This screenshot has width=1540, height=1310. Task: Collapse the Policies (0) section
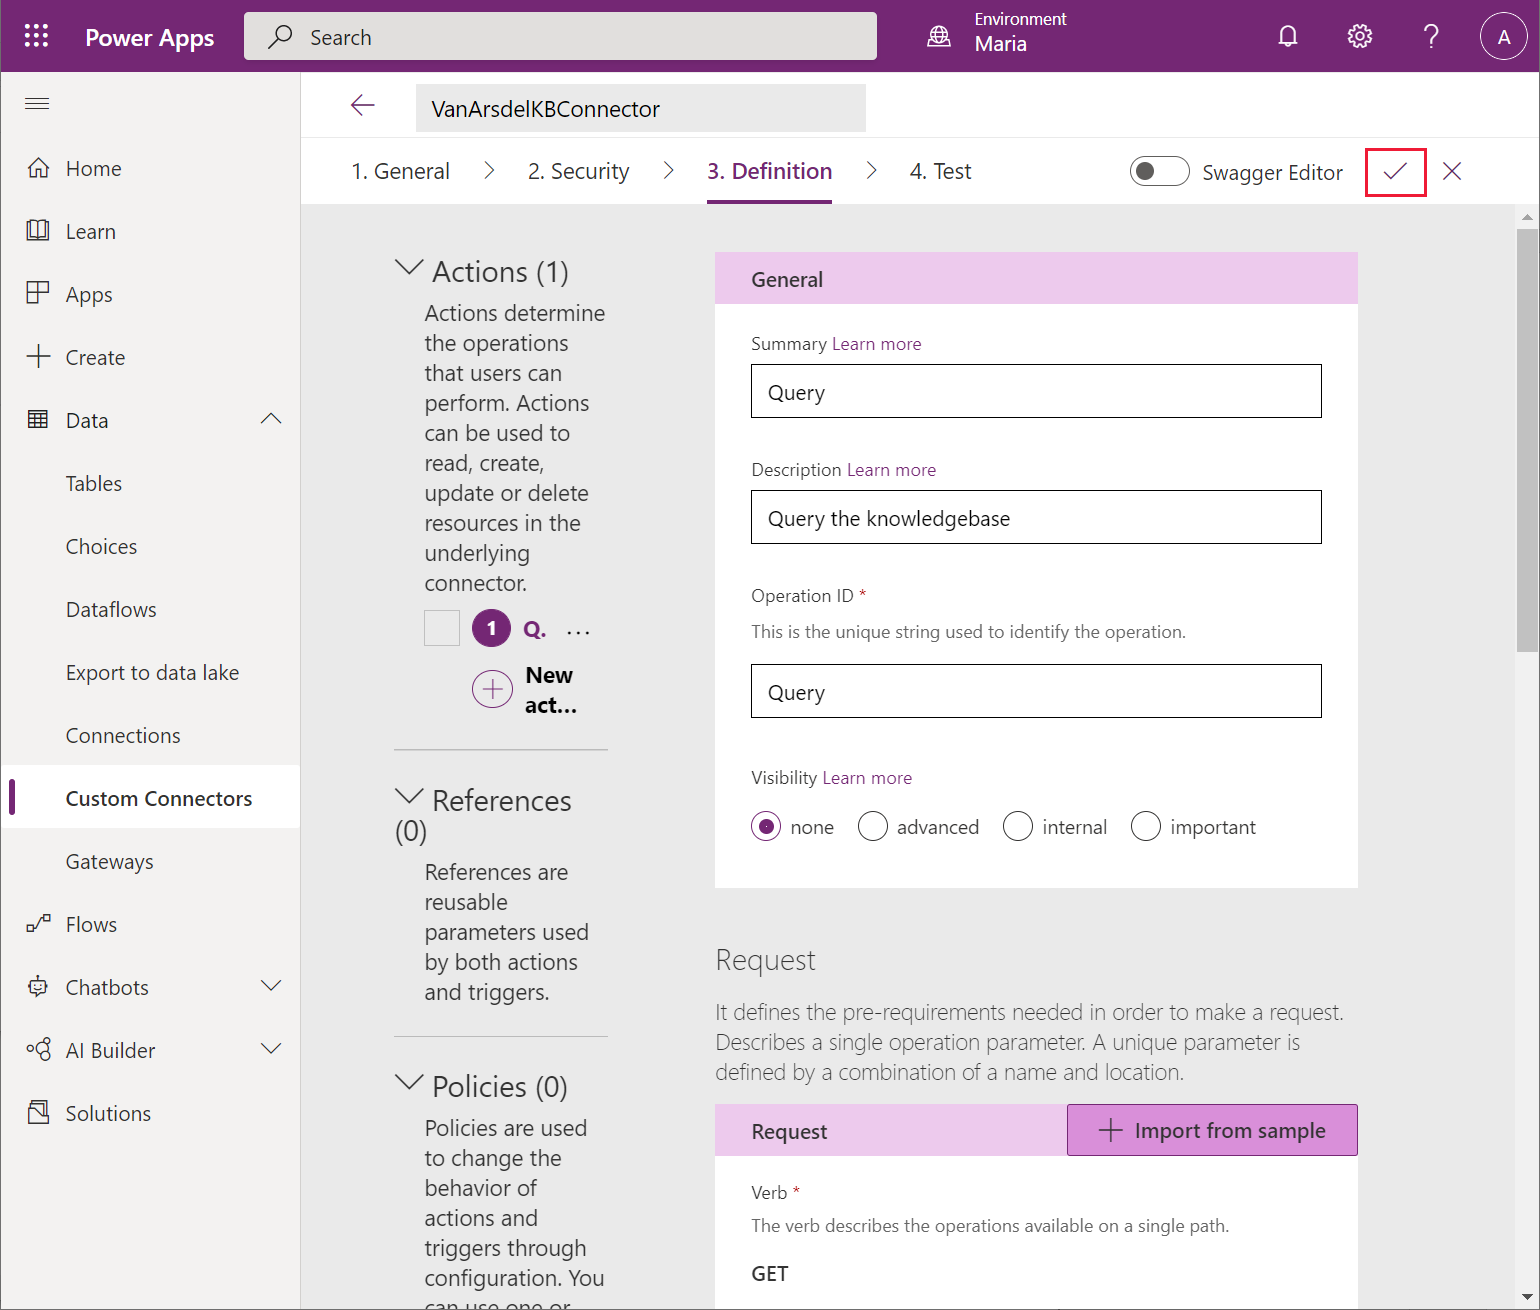click(409, 1083)
